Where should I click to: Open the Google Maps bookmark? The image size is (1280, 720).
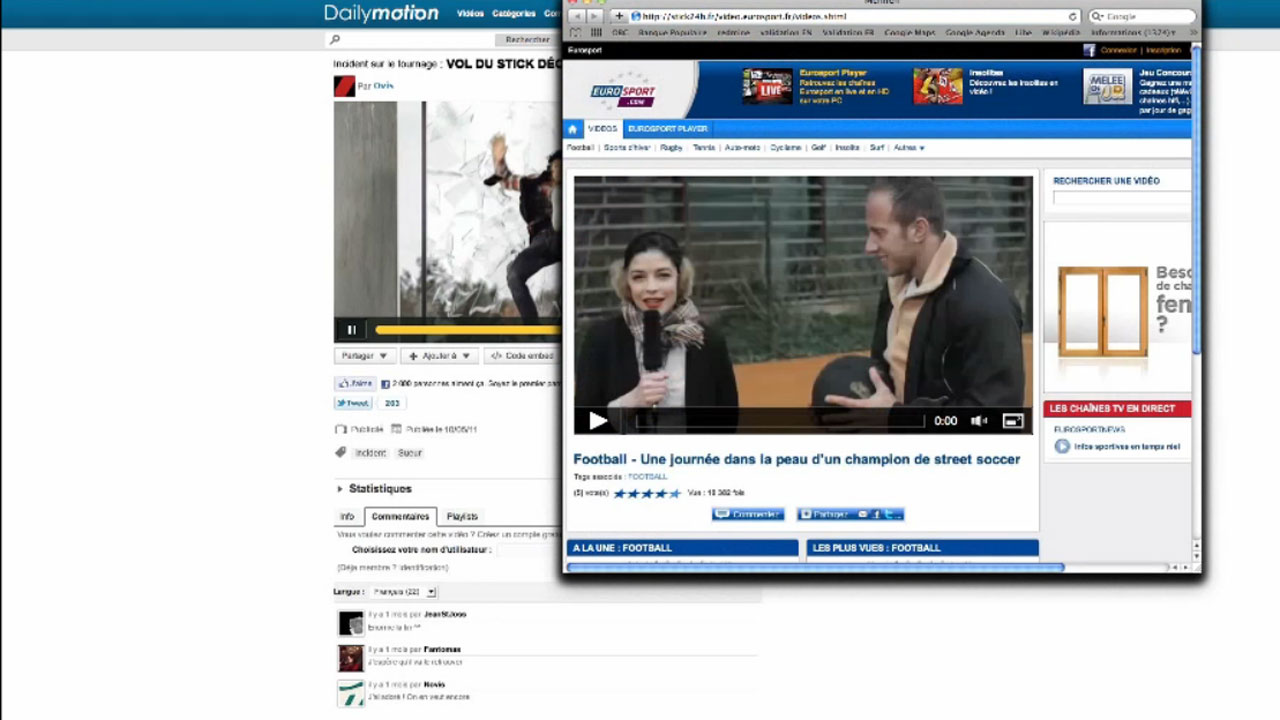point(910,33)
